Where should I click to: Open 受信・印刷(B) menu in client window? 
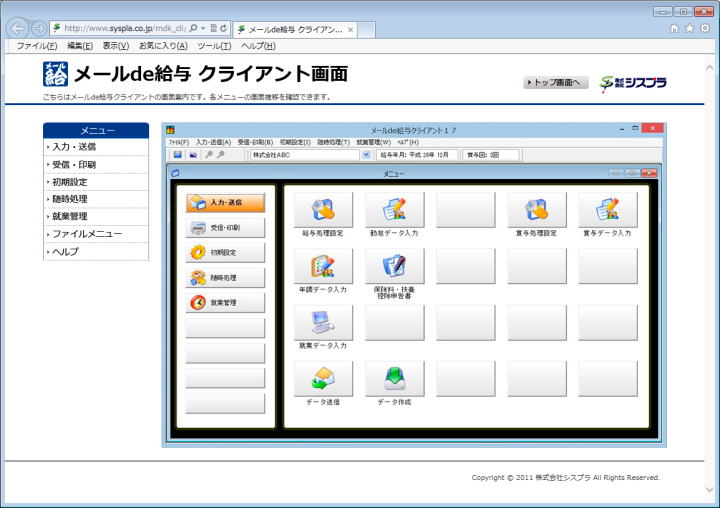[x=255, y=142]
